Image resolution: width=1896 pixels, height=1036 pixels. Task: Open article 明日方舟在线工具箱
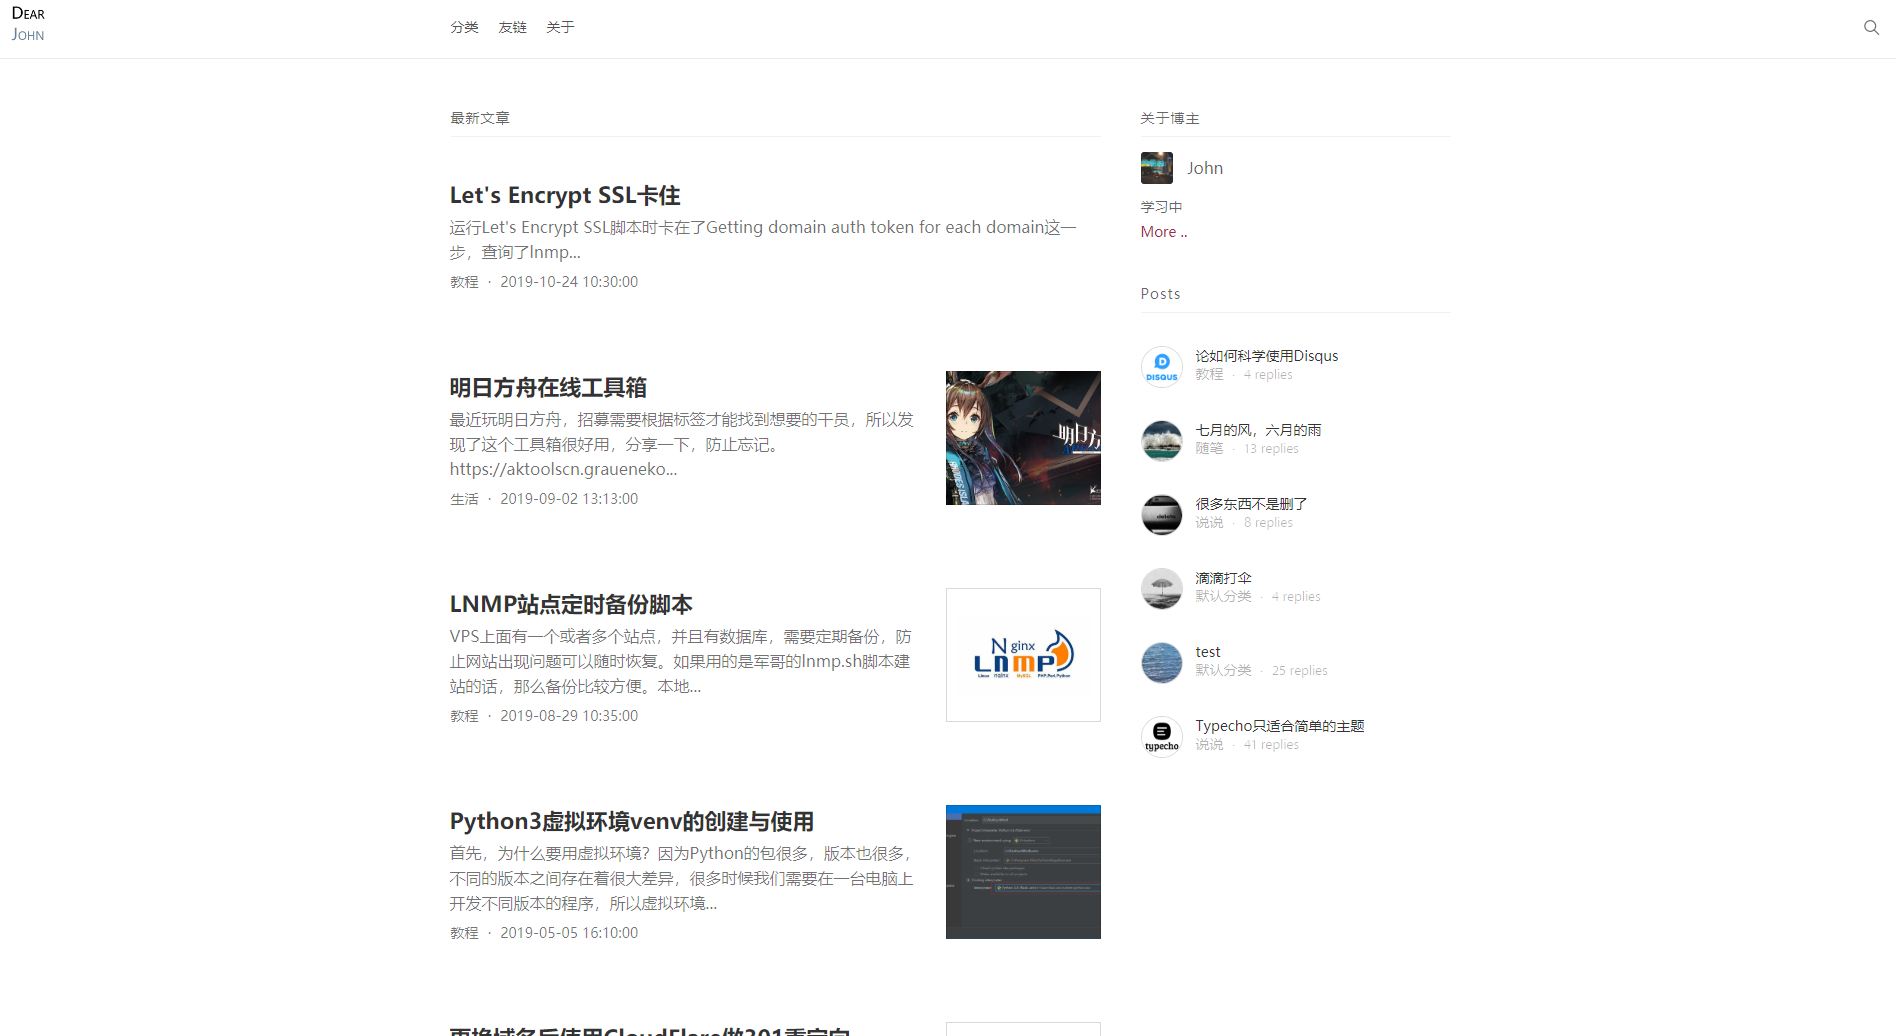click(x=548, y=387)
